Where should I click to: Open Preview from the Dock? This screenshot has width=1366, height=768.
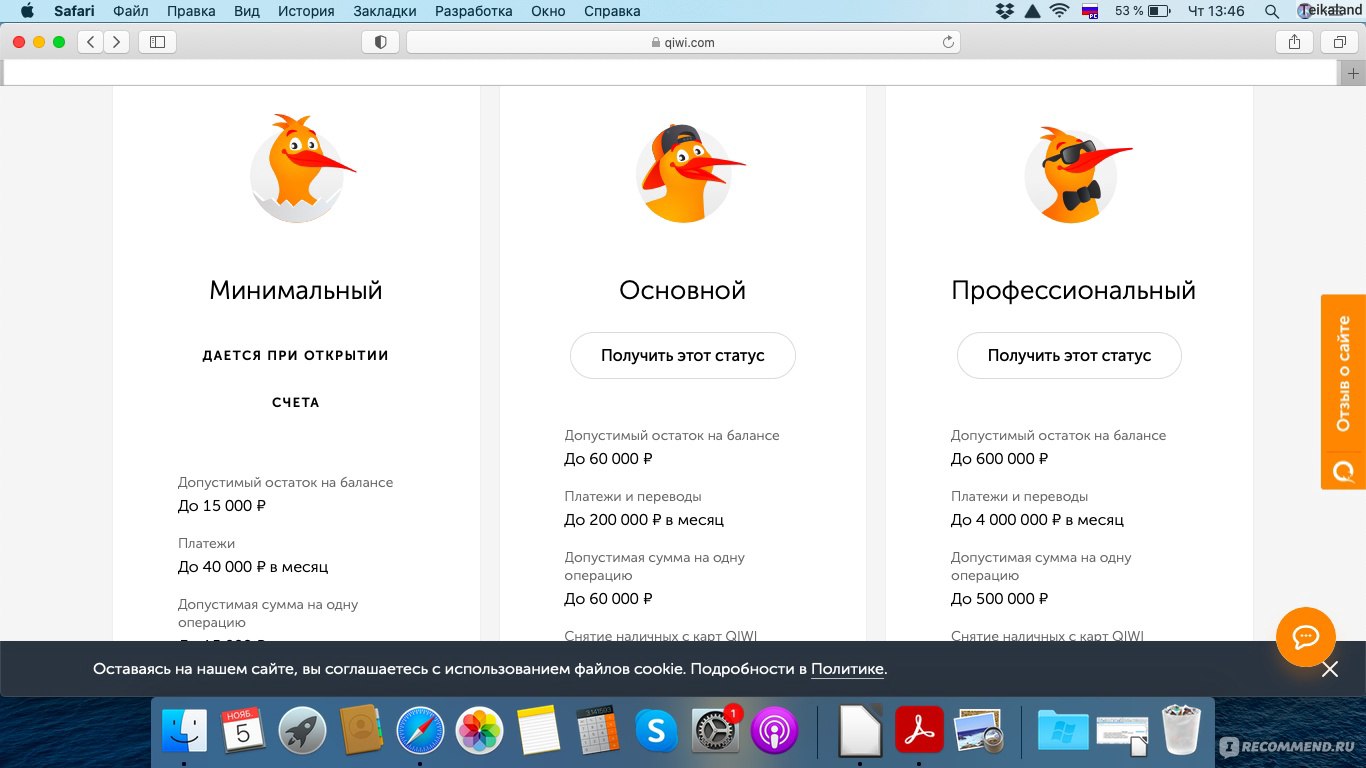(979, 731)
